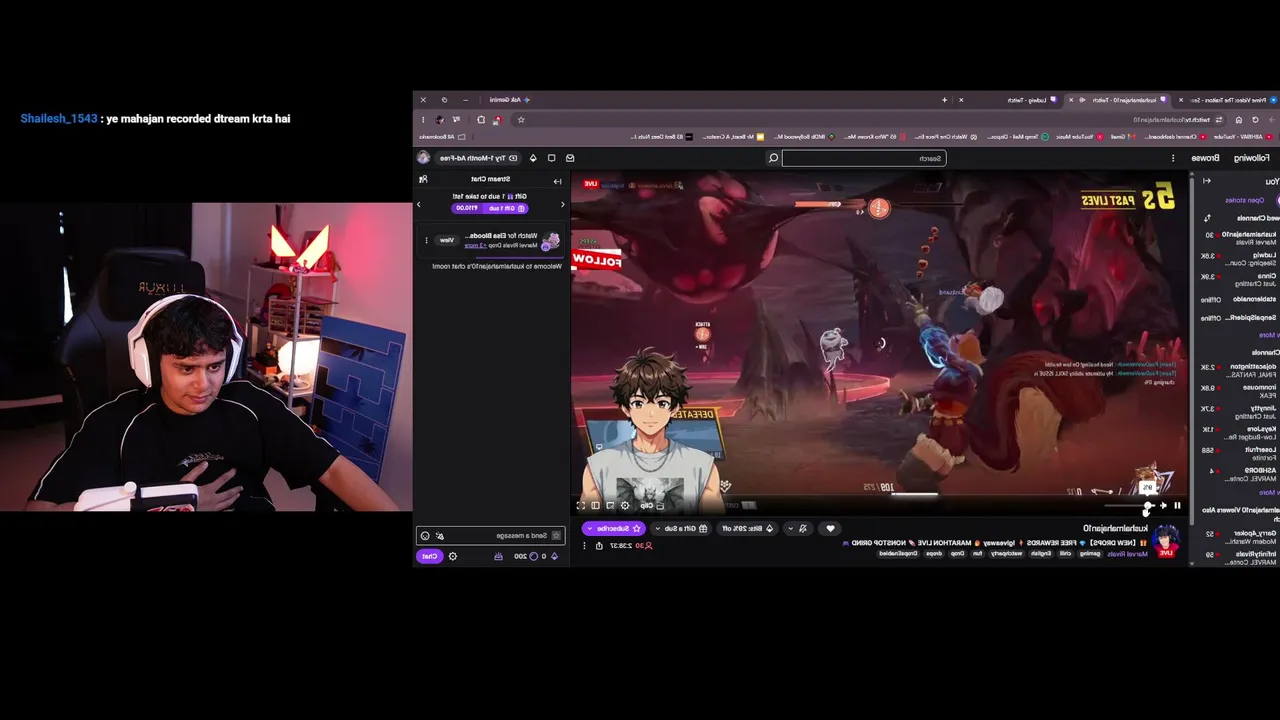Open more options dots under the stream
The height and width of the screenshot is (720, 1280).
(x=585, y=545)
